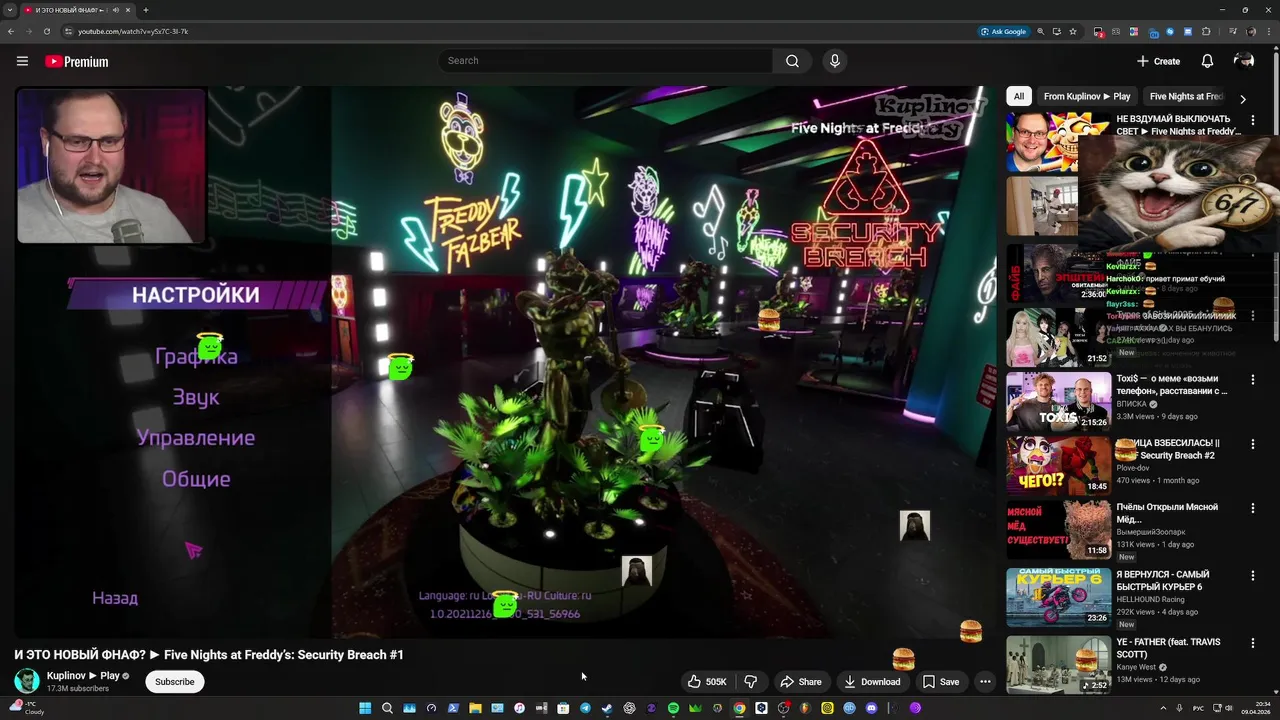1280x720 pixels.
Task: Share the video
Action: coord(800,682)
